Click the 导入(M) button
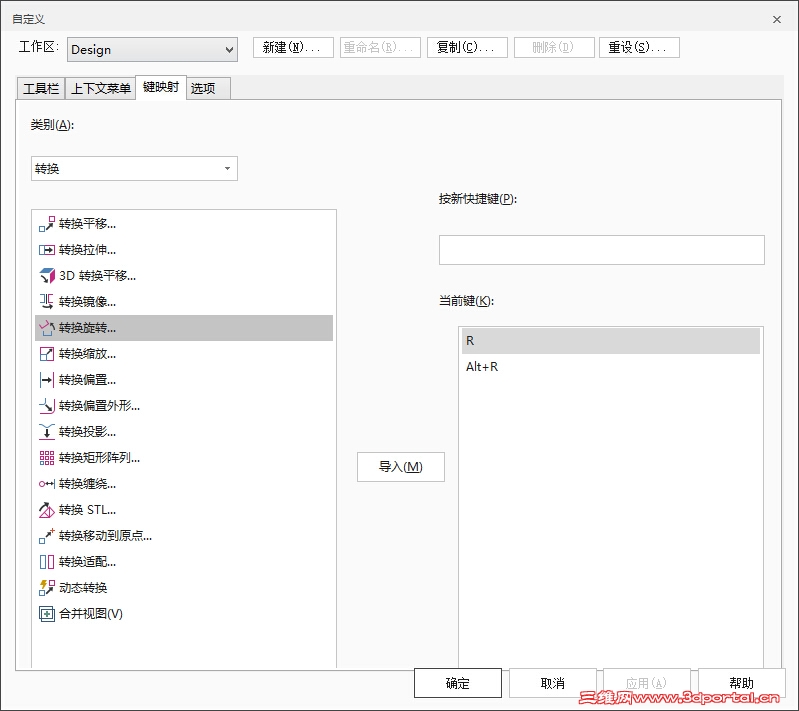The width and height of the screenshot is (799, 711). click(x=401, y=467)
